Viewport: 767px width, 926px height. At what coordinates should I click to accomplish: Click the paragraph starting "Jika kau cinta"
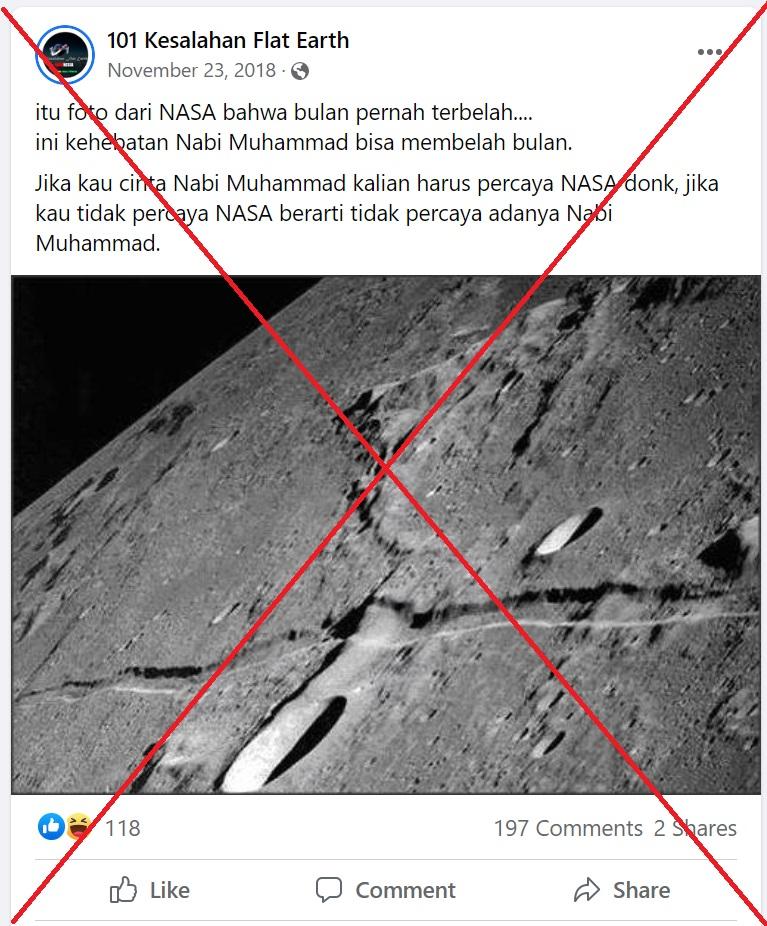point(377,213)
